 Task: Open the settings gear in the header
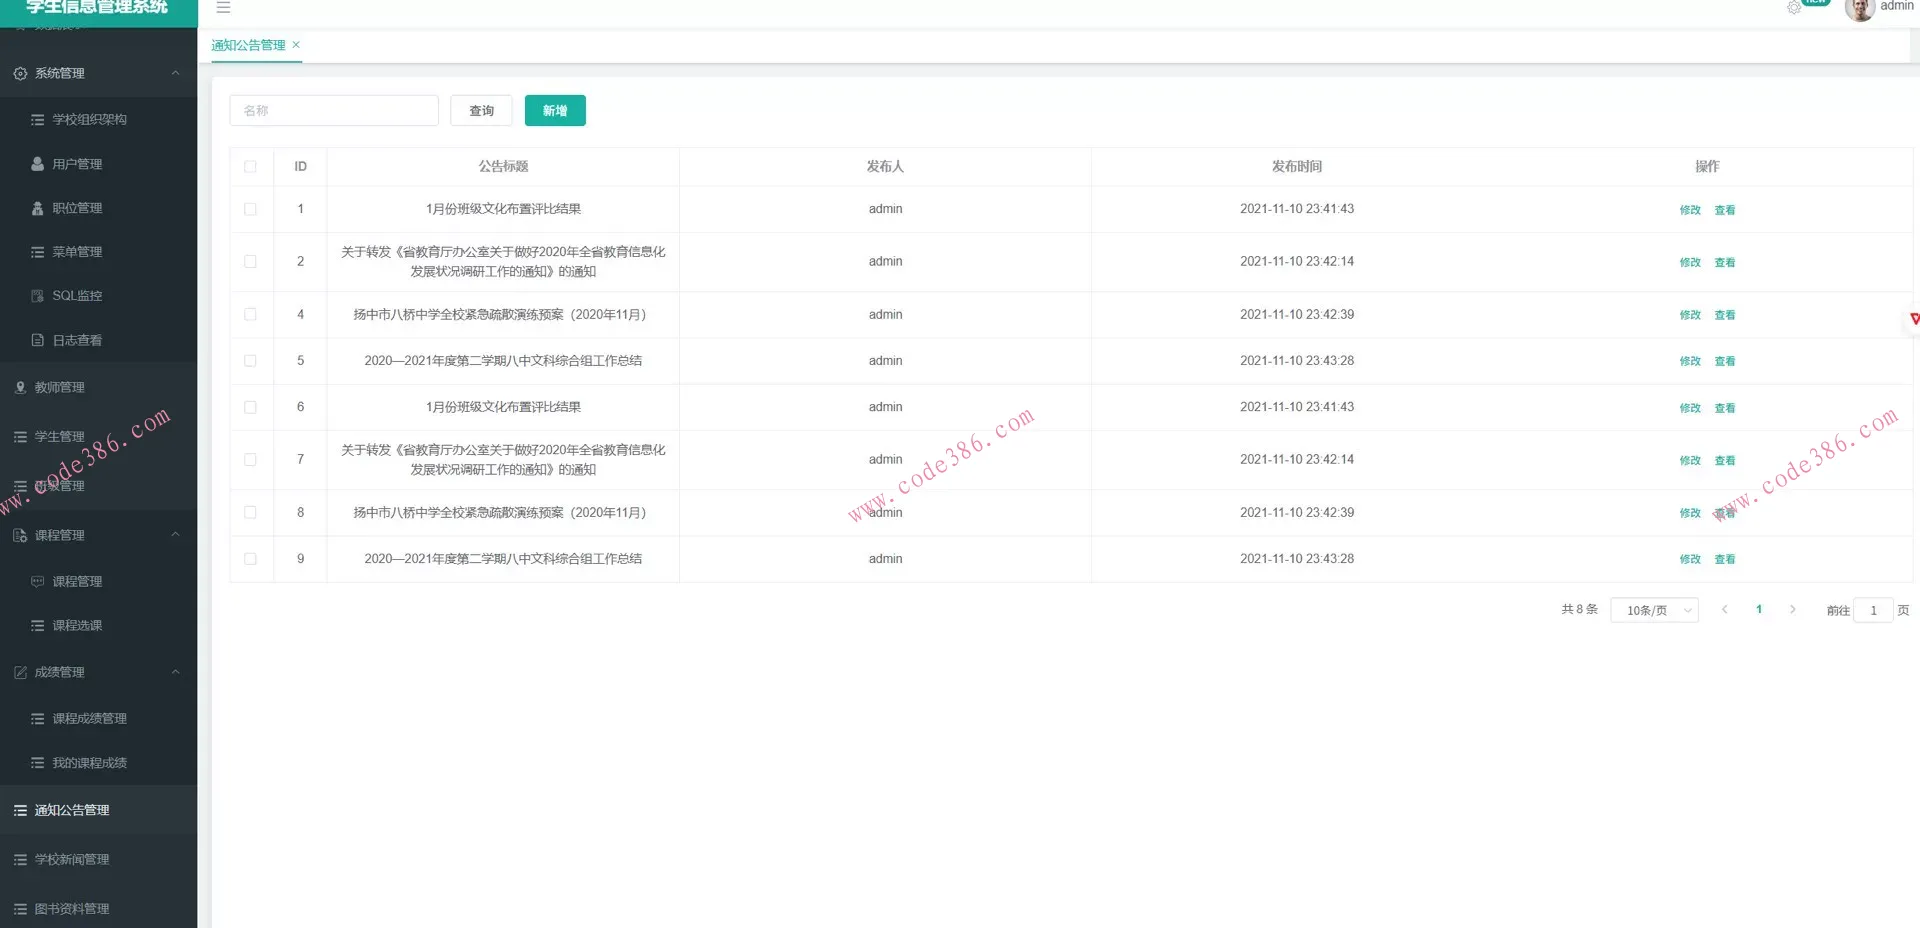(x=1794, y=7)
